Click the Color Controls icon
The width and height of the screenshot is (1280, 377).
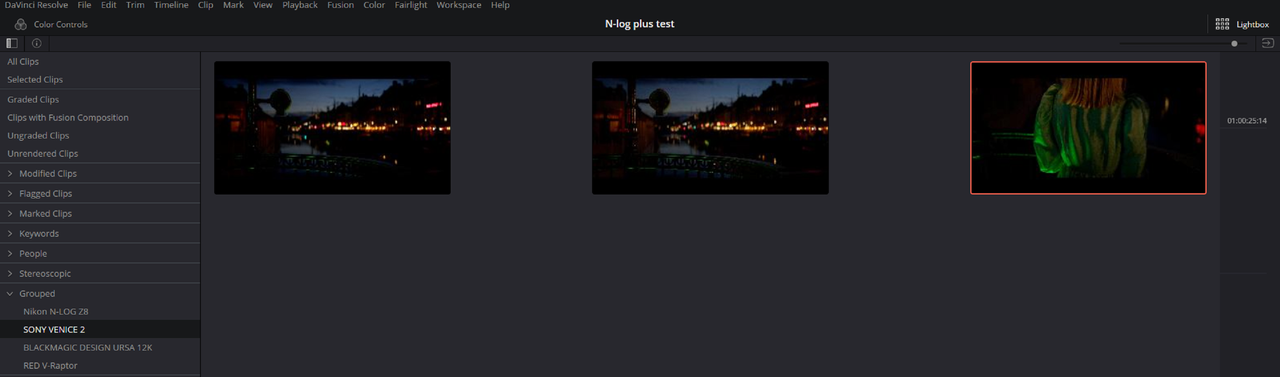point(20,24)
